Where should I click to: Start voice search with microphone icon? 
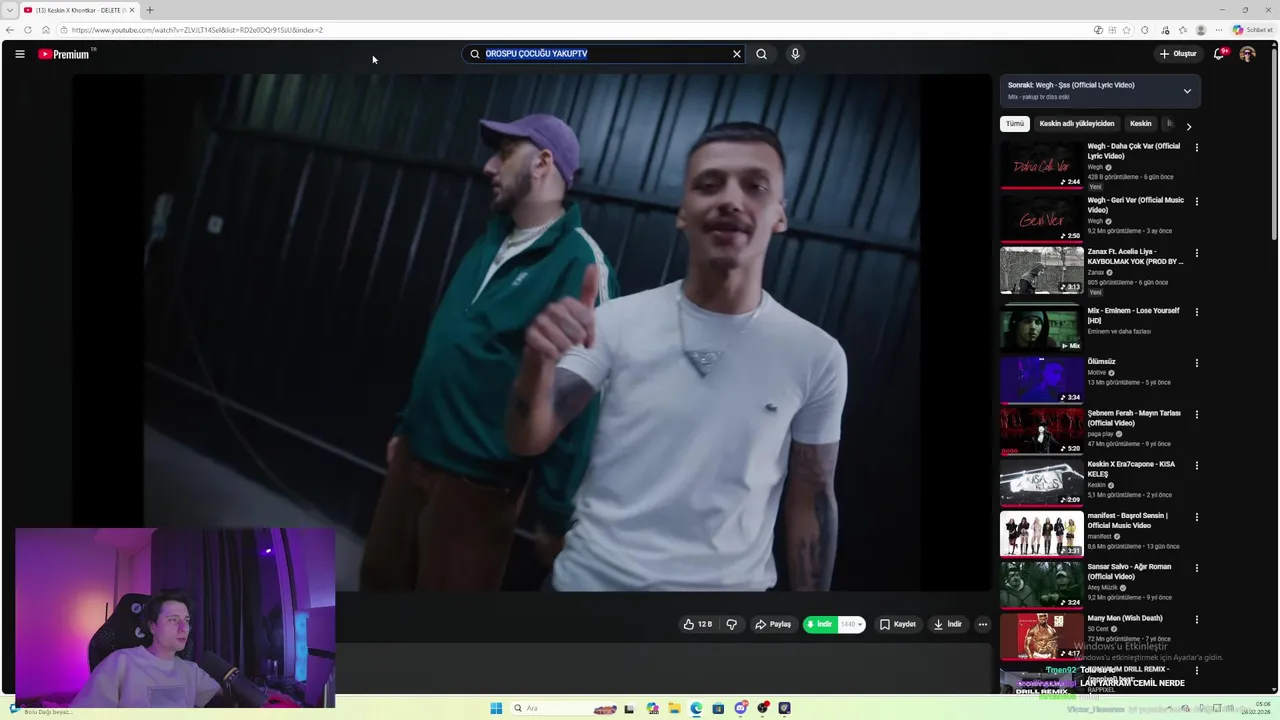[795, 54]
